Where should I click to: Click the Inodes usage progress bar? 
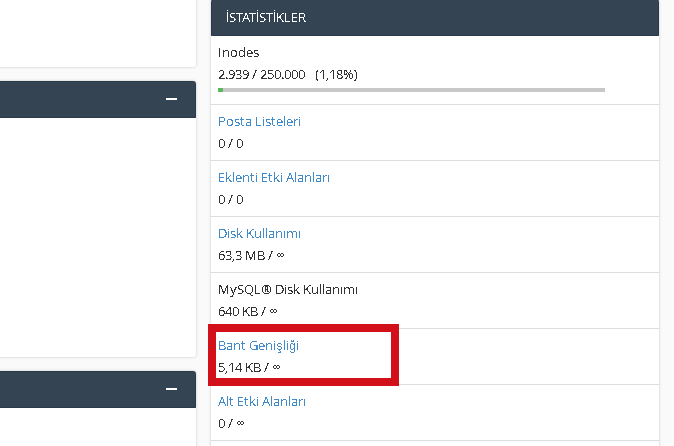411,90
